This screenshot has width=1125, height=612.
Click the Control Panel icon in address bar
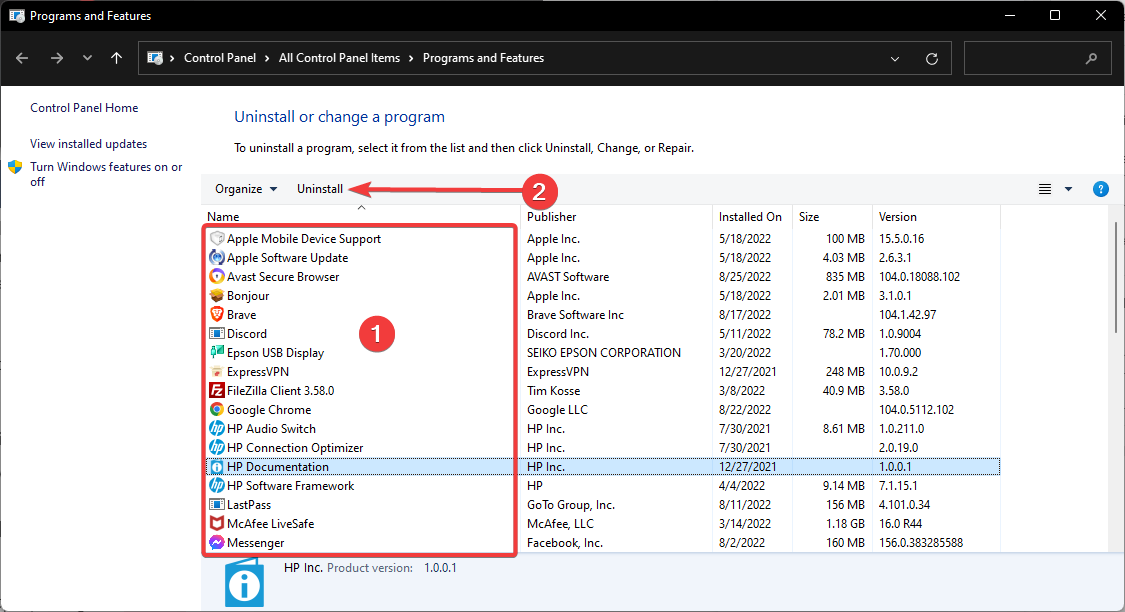[x=155, y=58]
